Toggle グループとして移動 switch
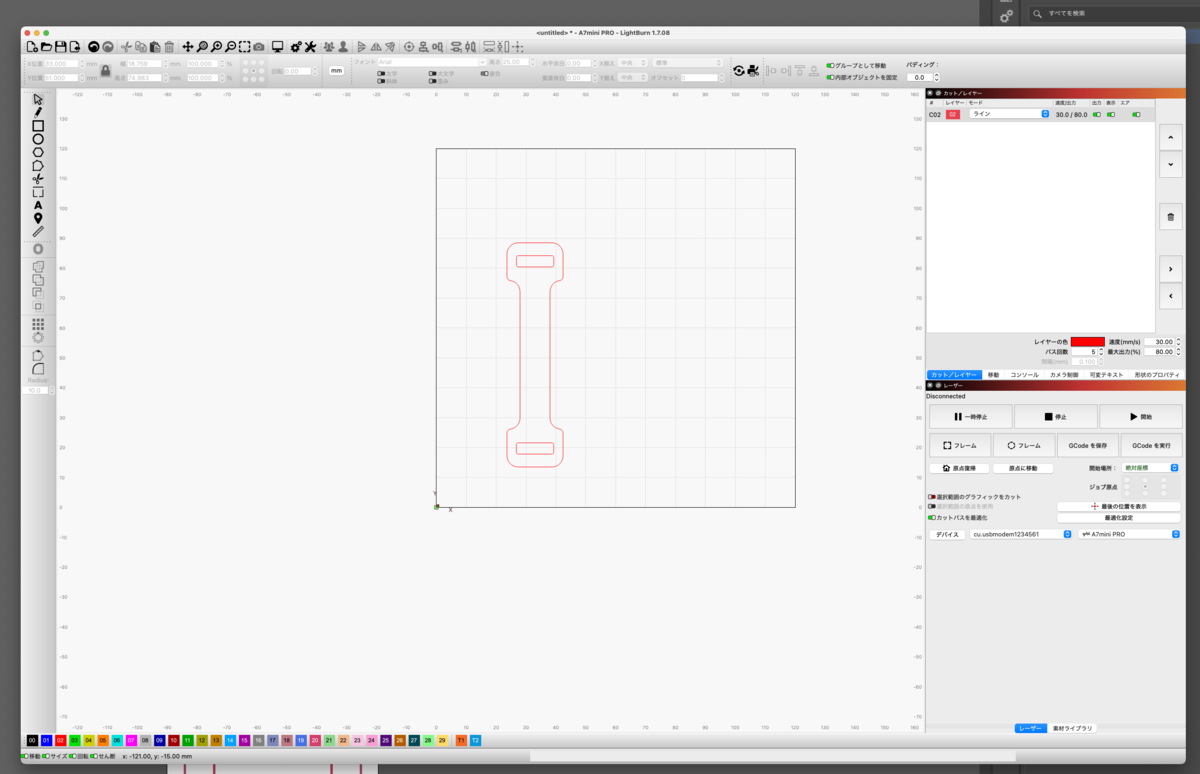This screenshot has width=1200, height=774. point(830,65)
